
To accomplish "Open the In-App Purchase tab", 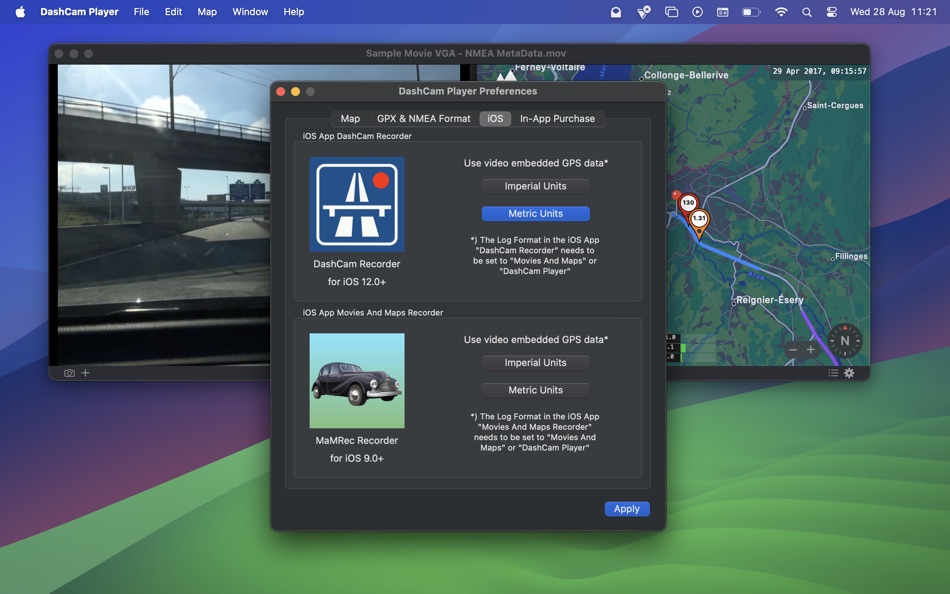I will [557, 119].
